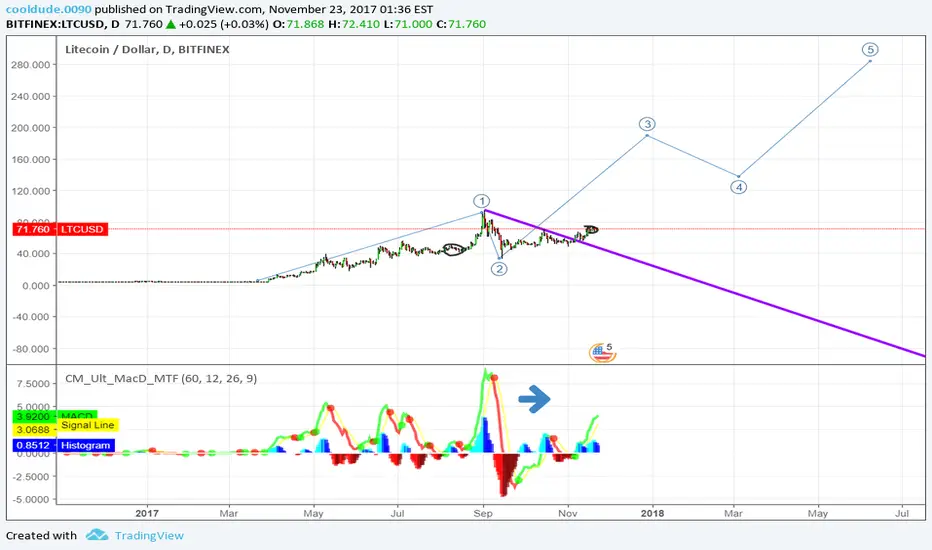Select the Elliott wave point 2 marker
The height and width of the screenshot is (550, 932).
pyautogui.click(x=499, y=269)
